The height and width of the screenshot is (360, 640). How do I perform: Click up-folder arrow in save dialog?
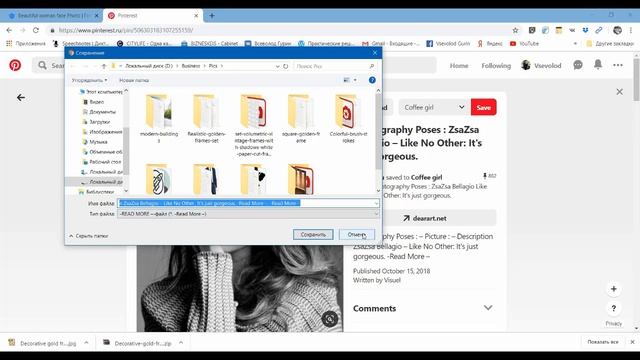(104, 66)
